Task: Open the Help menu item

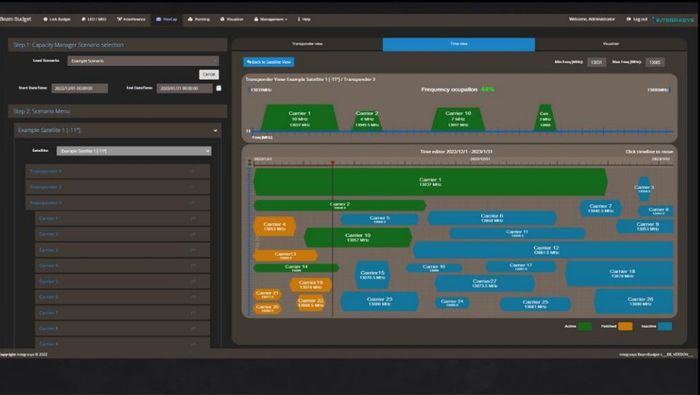Action: [304, 19]
